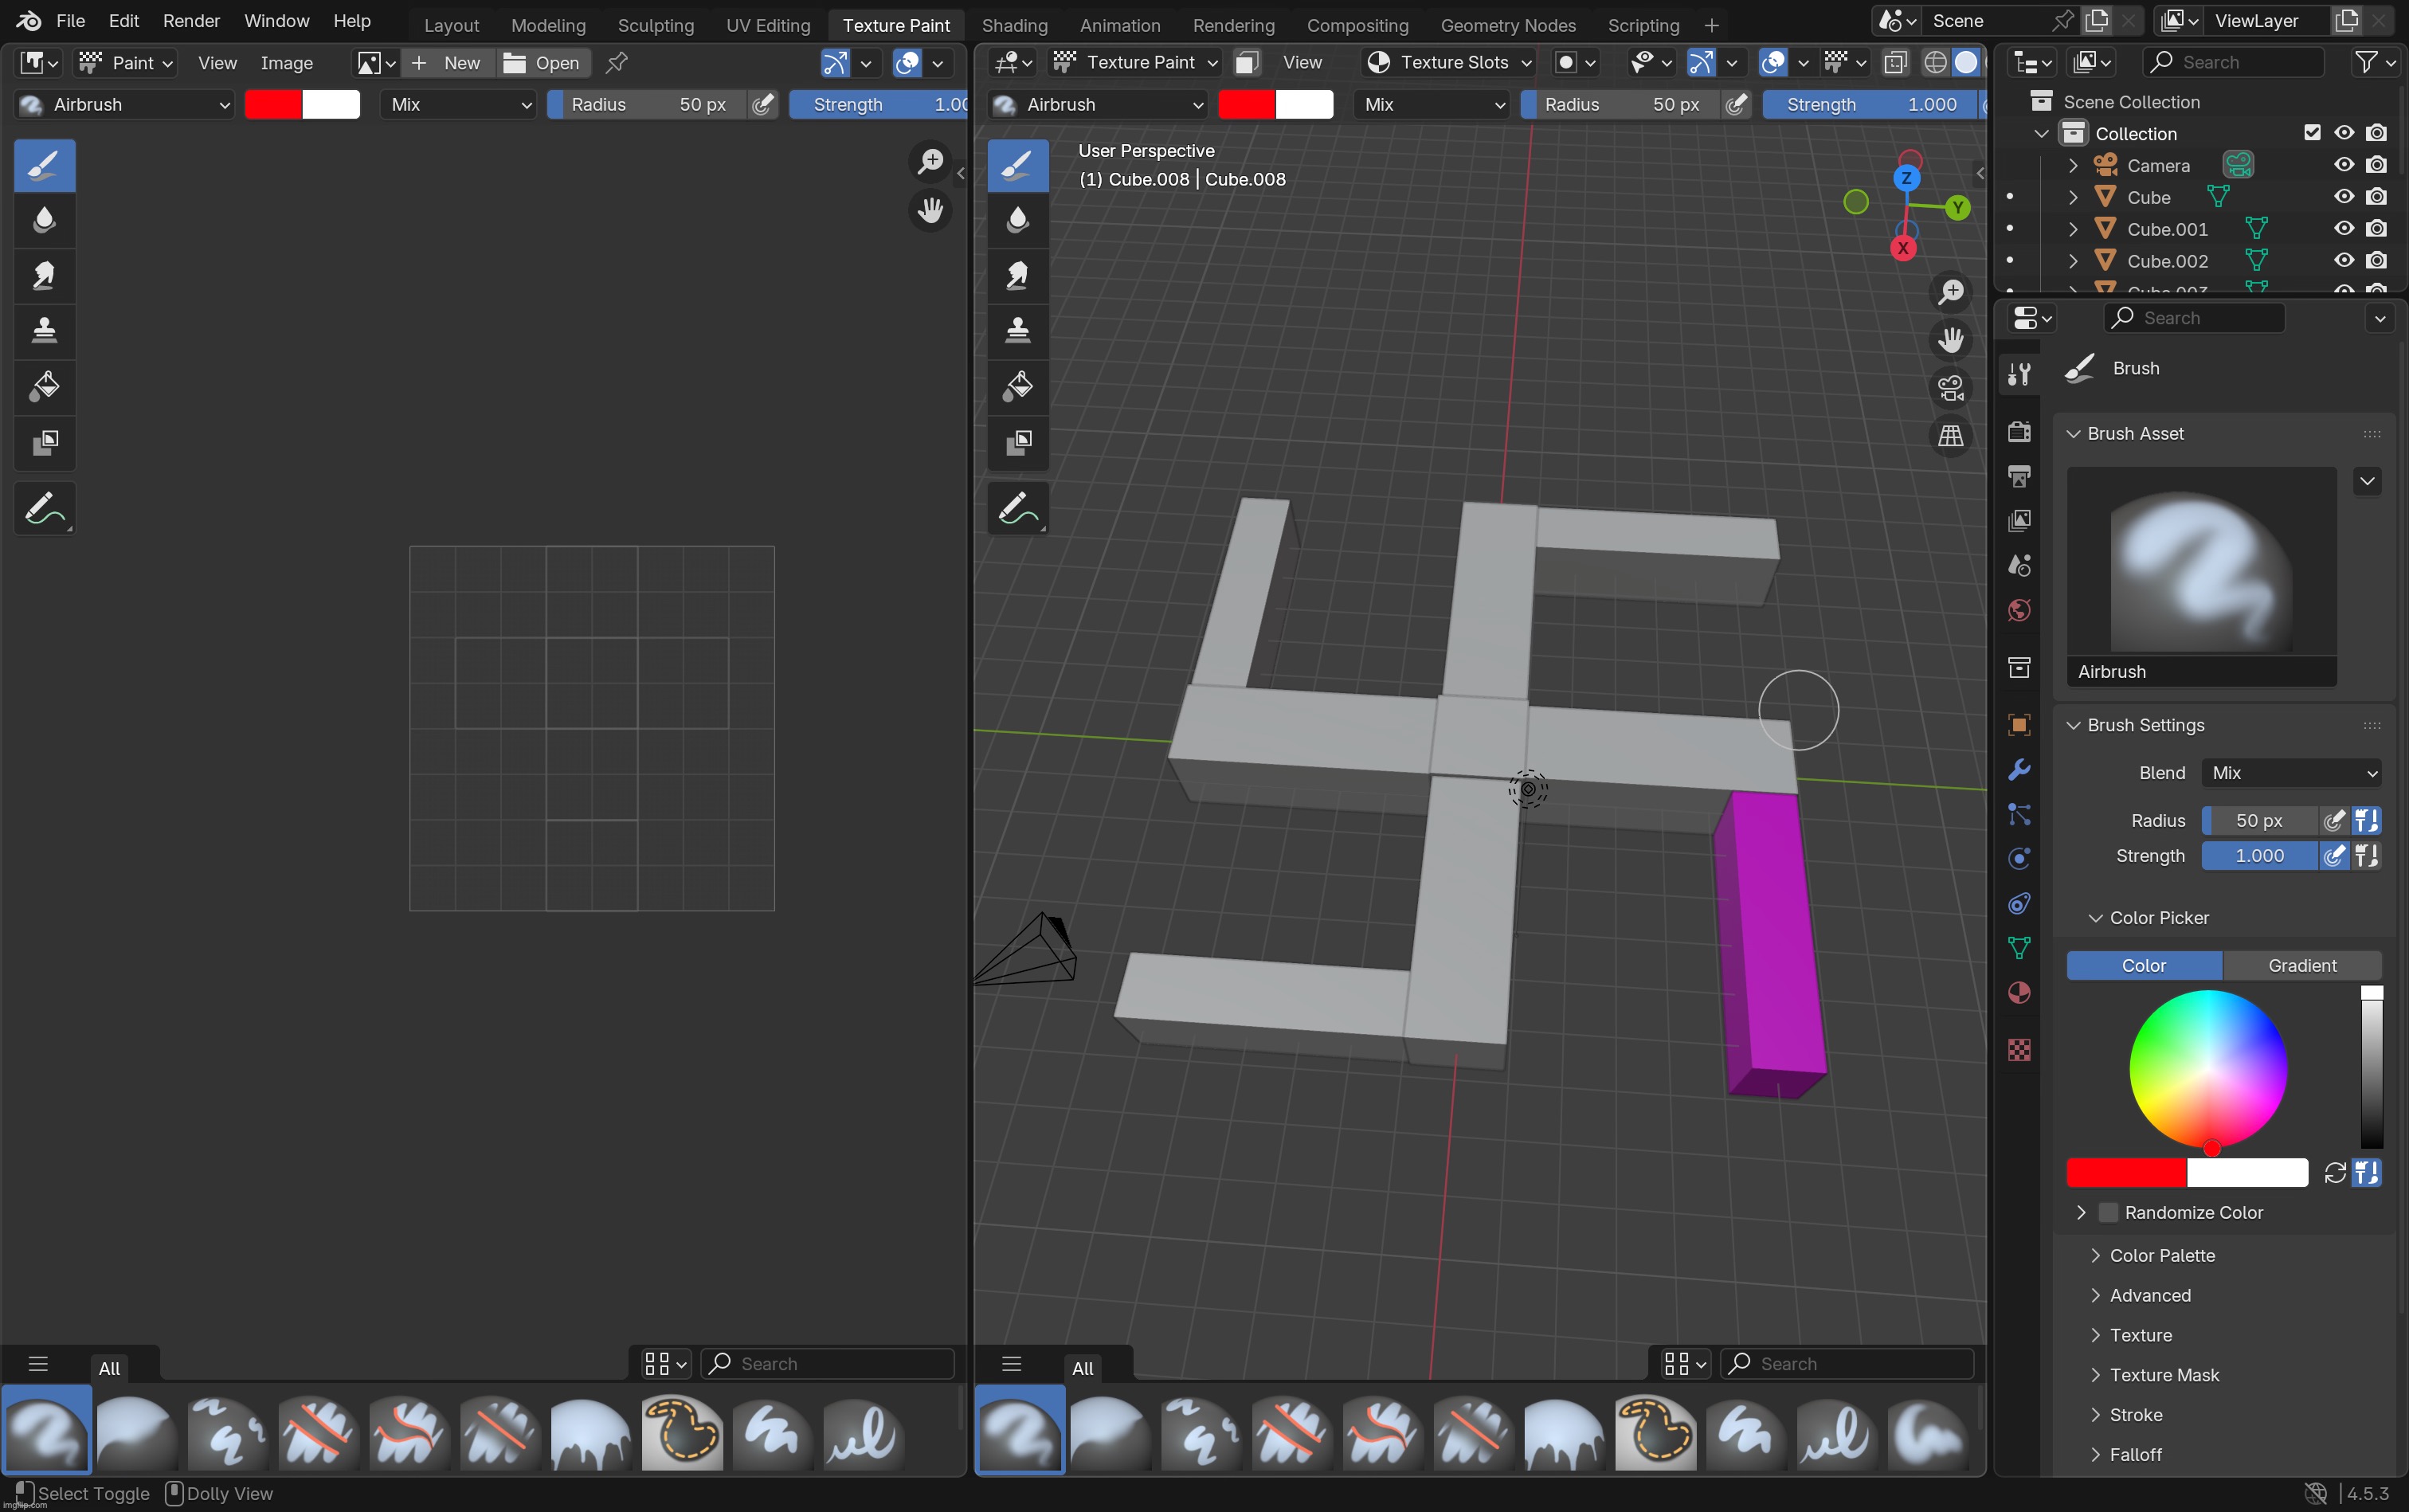Expand the Color Palette panel
This screenshot has width=2409, height=1512.
(2162, 1255)
